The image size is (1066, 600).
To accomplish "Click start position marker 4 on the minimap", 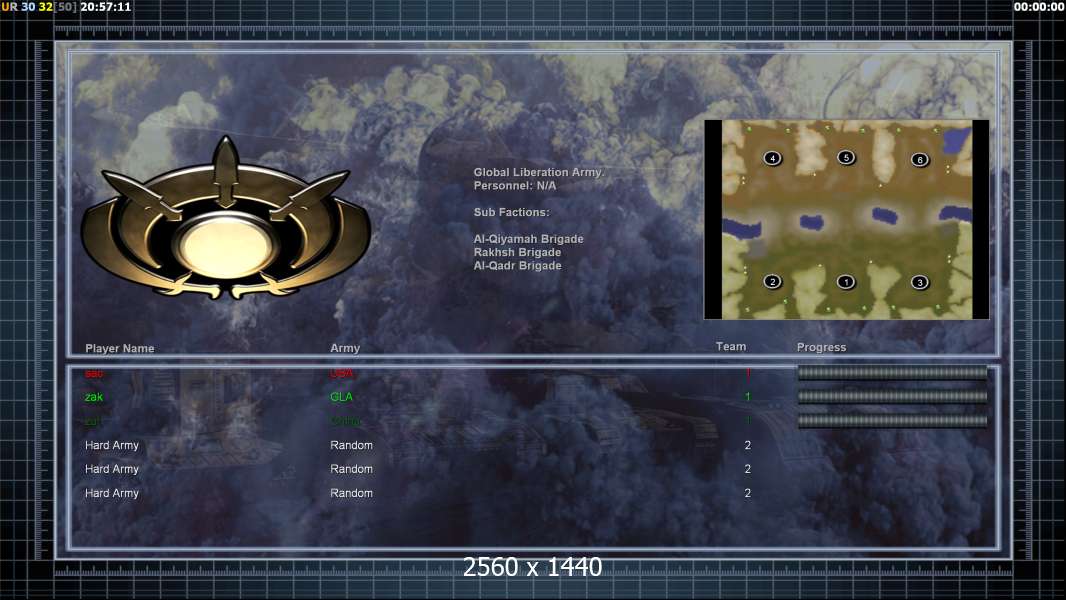I will pyautogui.click(x=772, y=158).
